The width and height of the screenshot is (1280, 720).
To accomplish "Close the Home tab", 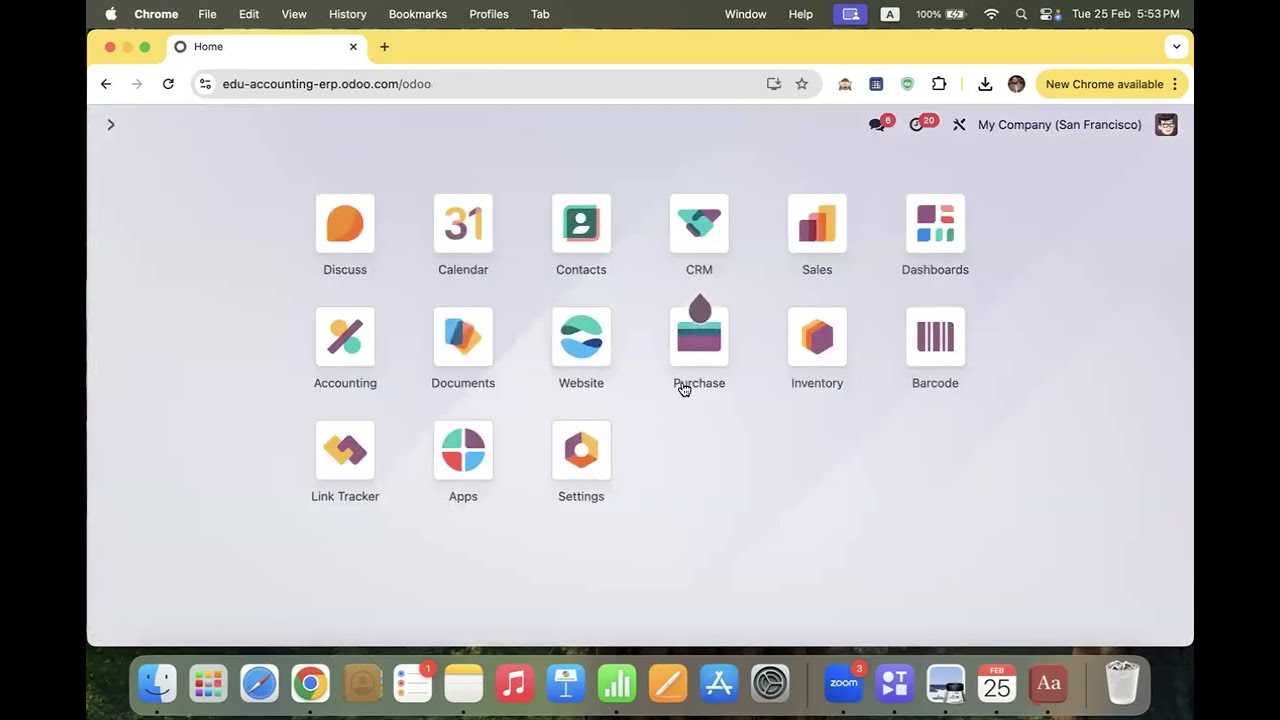I will [x=353, y=47].
